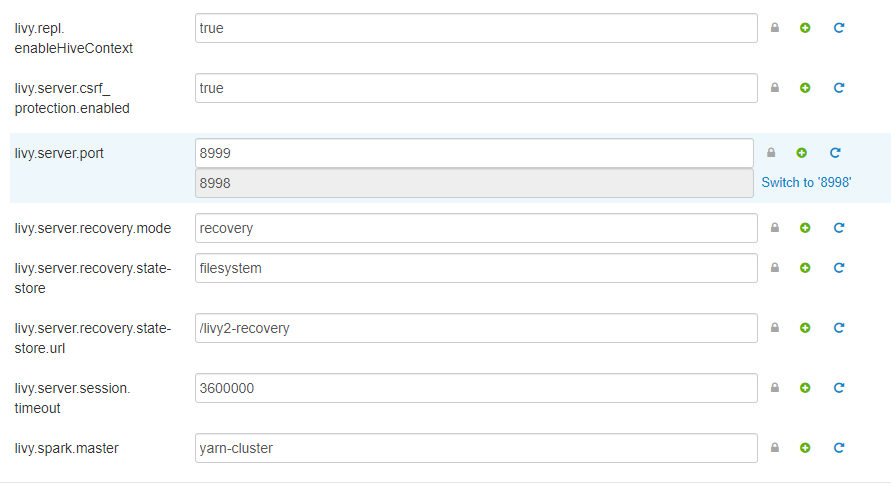Viewport: 891px width, 484px height.
Task: Click the lock icon for livy.server.session.timeout
Action: pos(775,388)
